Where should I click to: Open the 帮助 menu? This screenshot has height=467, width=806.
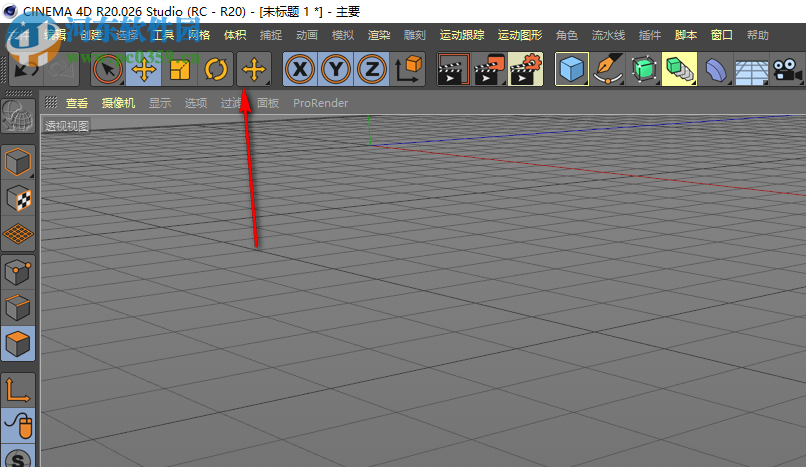pyautogui.click(x=758, y=35)
